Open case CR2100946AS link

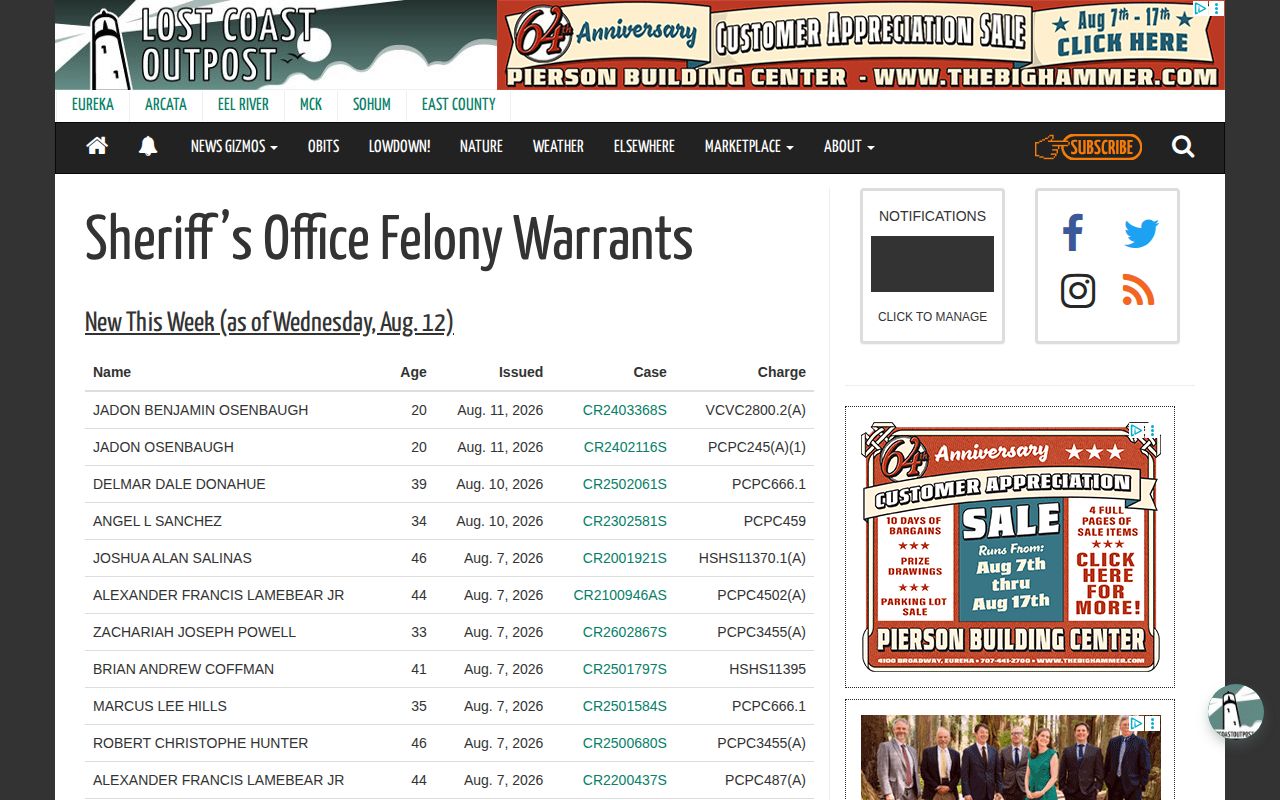(x=620, y=595)
